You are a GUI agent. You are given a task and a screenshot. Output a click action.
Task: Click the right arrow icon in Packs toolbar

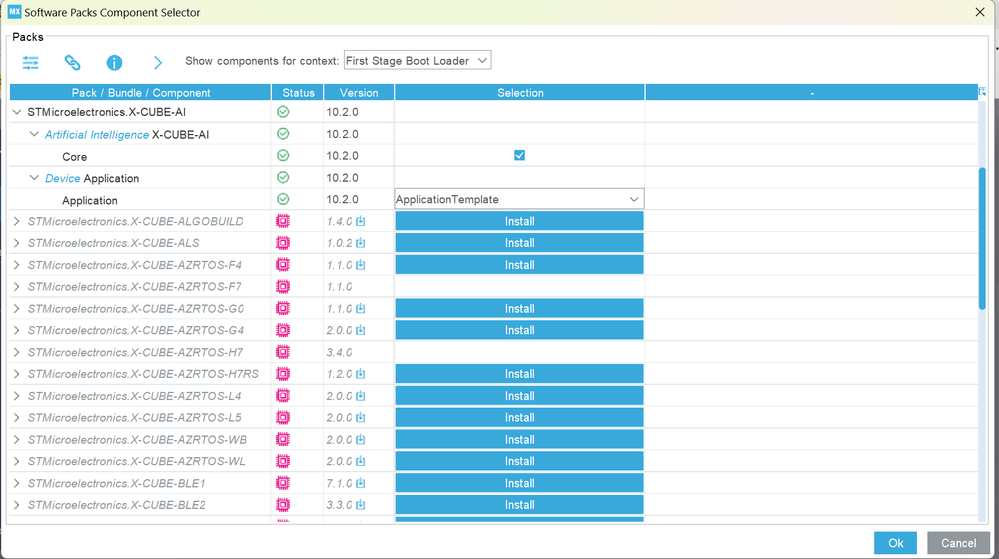point(157,62)
